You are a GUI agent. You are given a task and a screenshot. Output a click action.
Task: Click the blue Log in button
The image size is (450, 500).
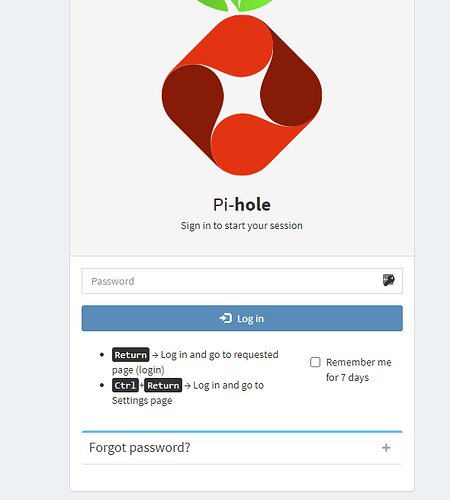coord(242,318)
